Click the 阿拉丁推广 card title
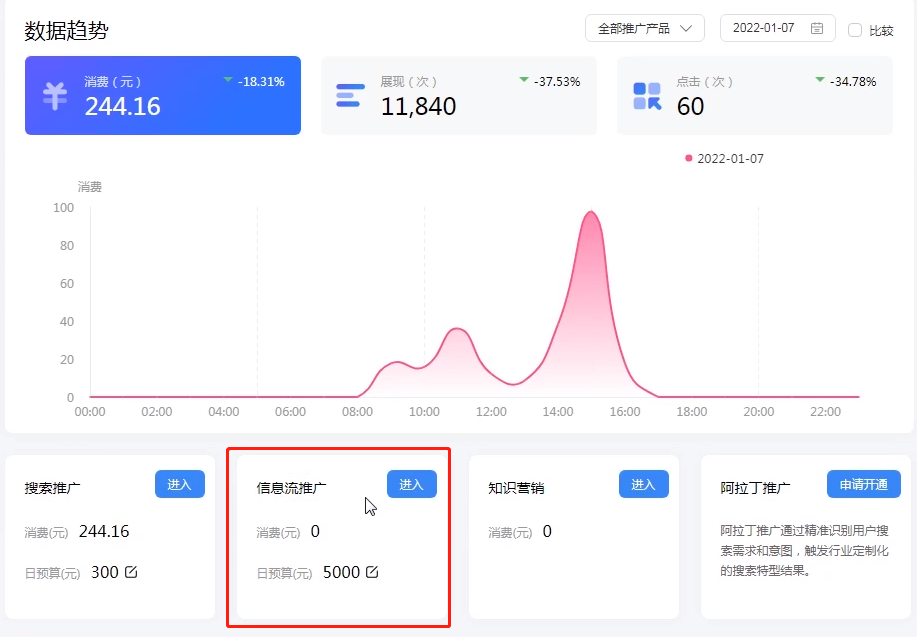The height and width of the screenshot is (637, 917). click(755, 488)
